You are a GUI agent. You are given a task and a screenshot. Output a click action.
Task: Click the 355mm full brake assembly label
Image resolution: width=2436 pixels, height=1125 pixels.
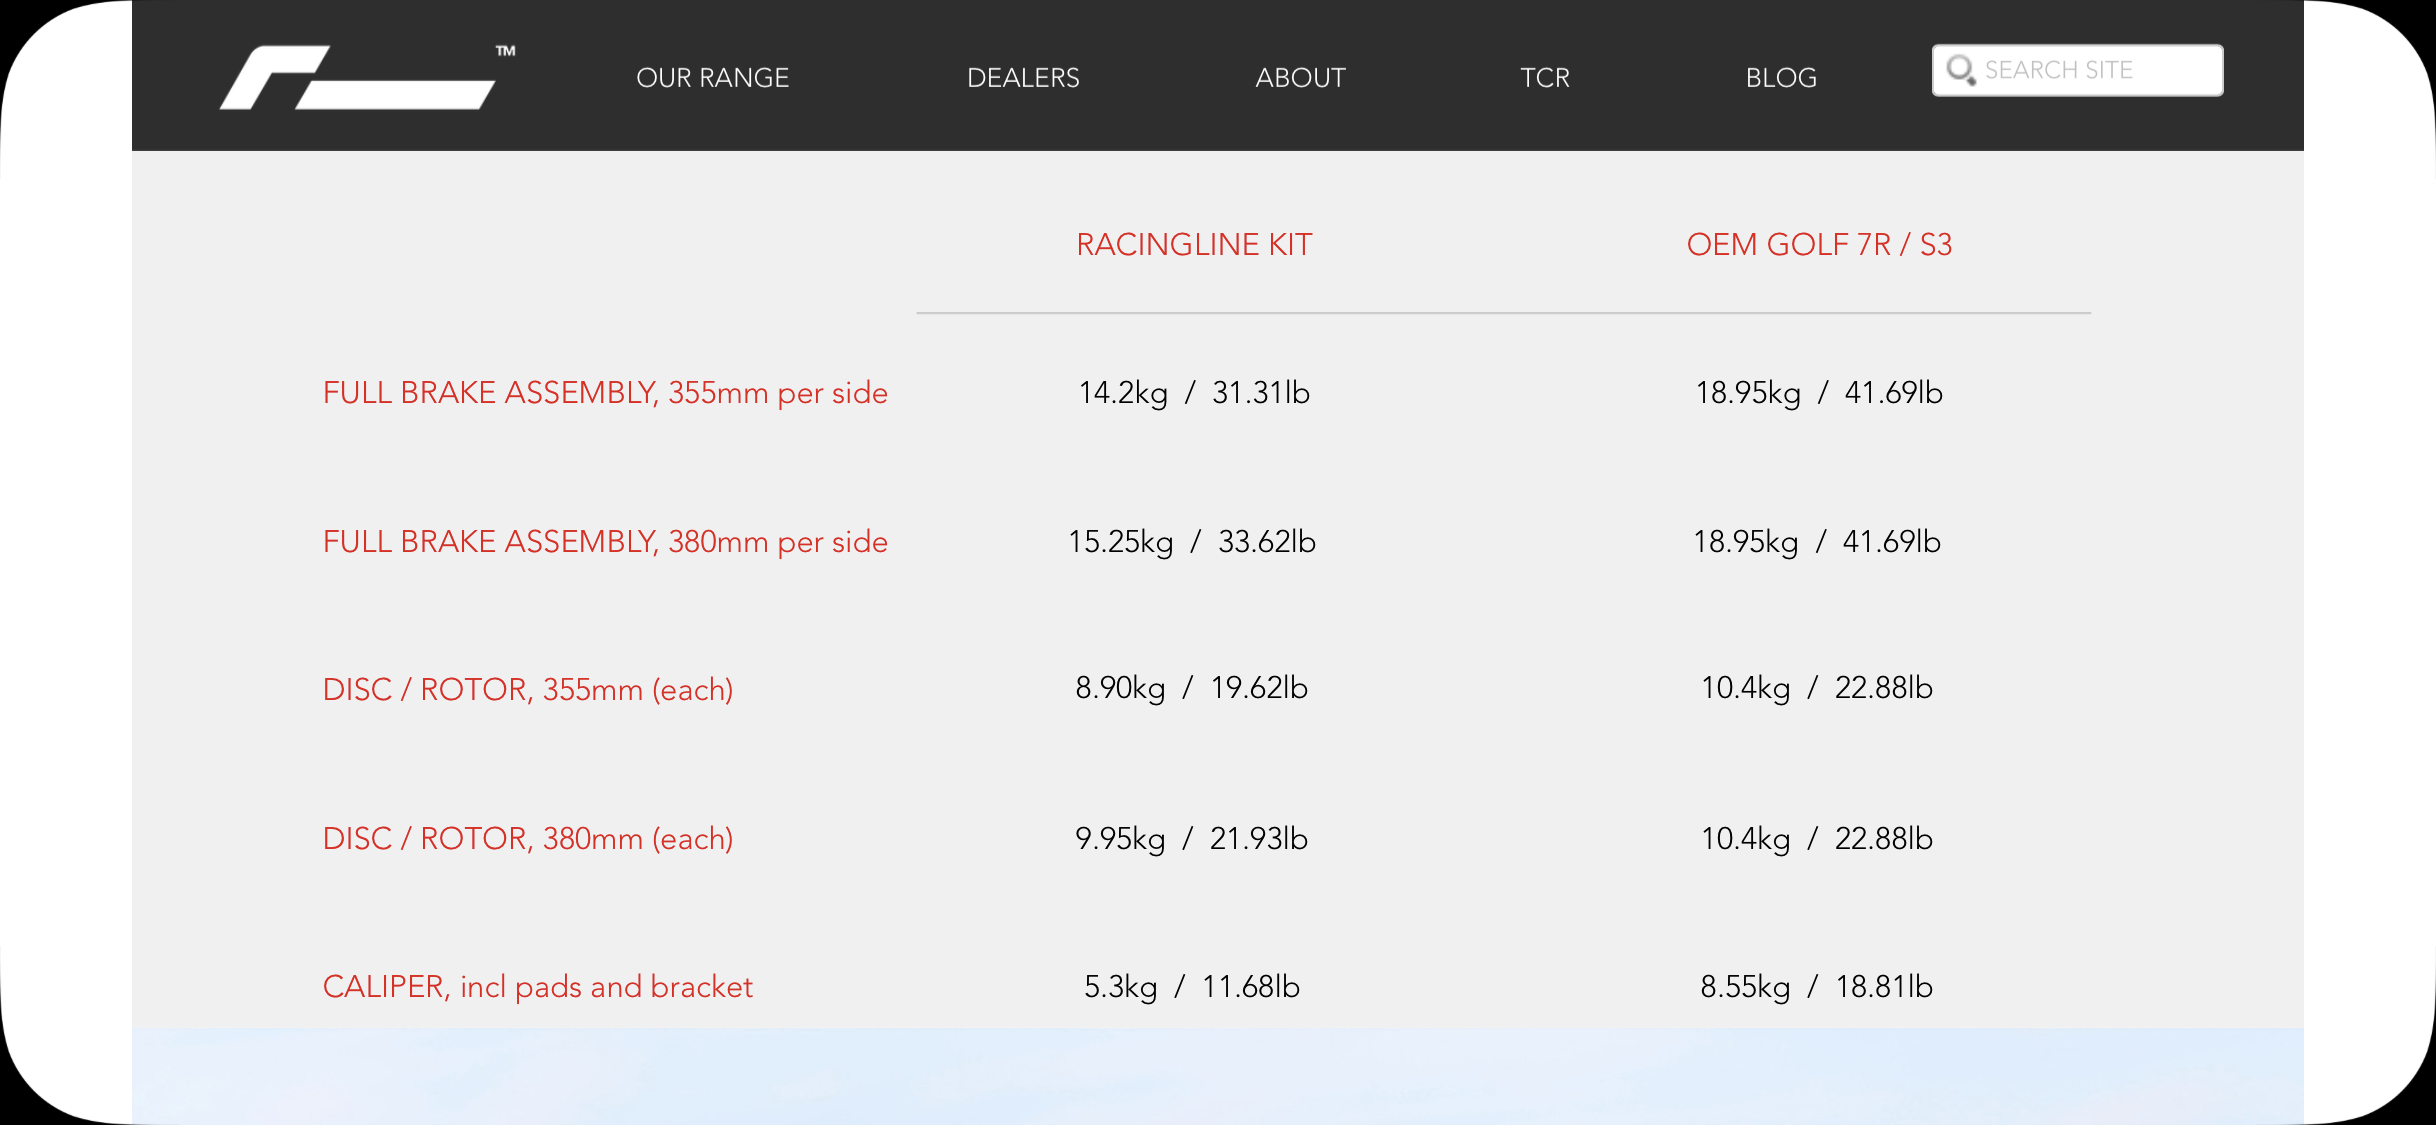point(604,393)
